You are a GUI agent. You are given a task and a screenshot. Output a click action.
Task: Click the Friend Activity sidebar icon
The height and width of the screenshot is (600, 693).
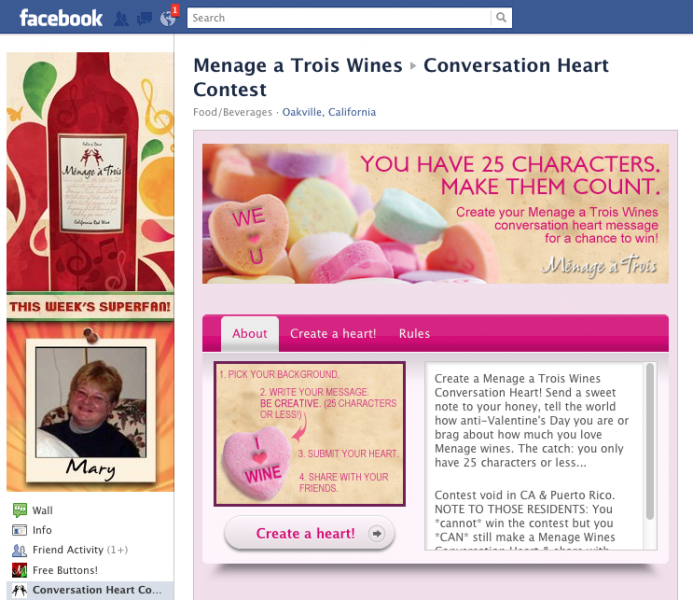[x=19, y=550]
